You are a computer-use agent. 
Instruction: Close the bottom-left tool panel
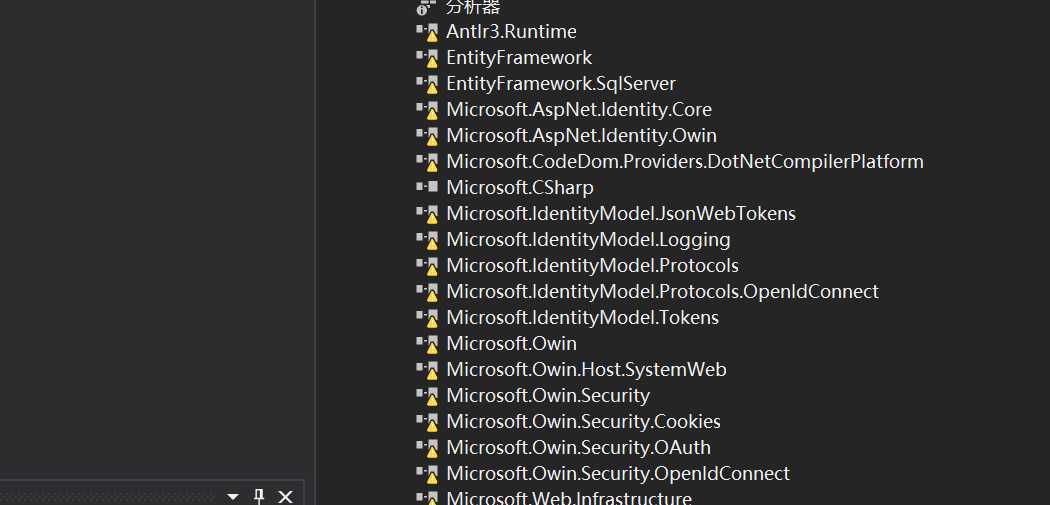[285, 496]
